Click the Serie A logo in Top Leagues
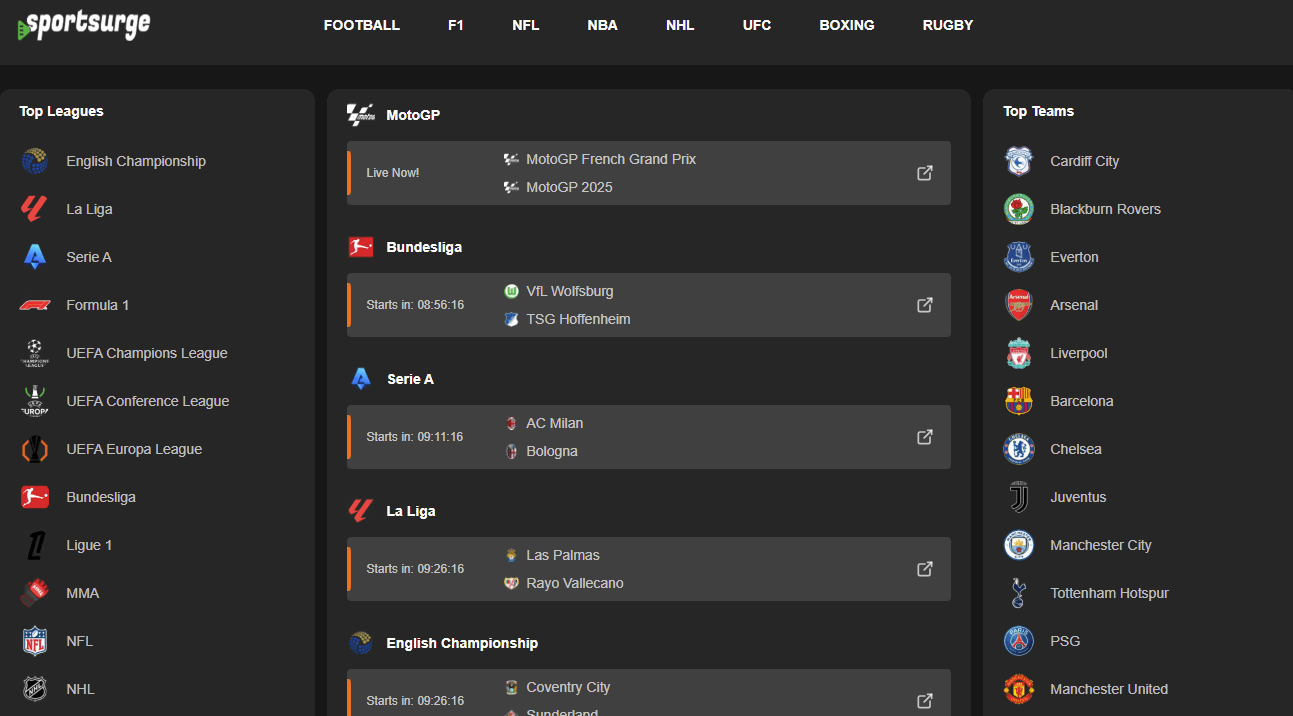Screen dimensions: 1293x716 coord(35,257)
